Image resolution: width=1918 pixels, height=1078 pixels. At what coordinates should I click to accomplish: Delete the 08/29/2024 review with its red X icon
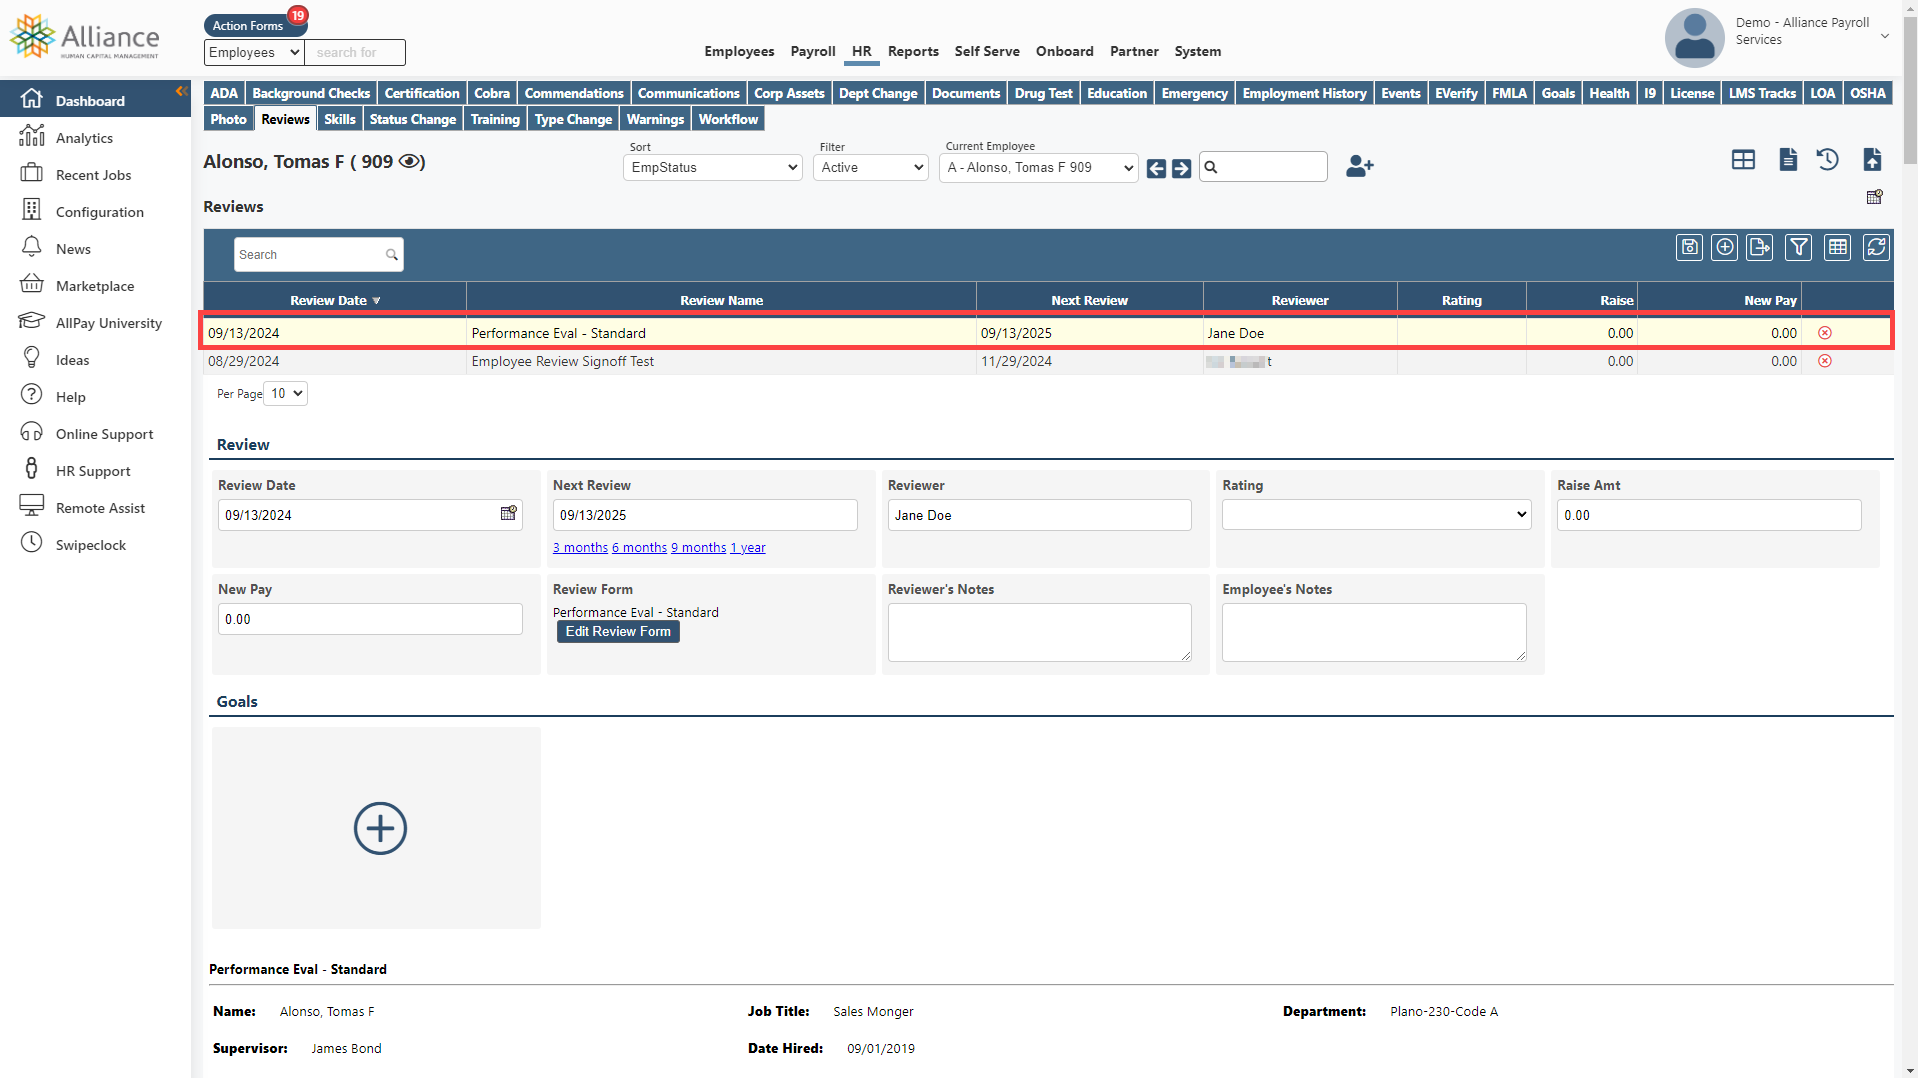click(1825, 361)
